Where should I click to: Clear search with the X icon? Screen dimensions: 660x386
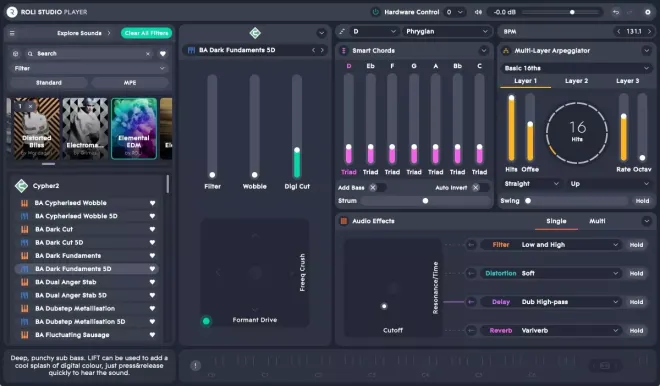148,54
